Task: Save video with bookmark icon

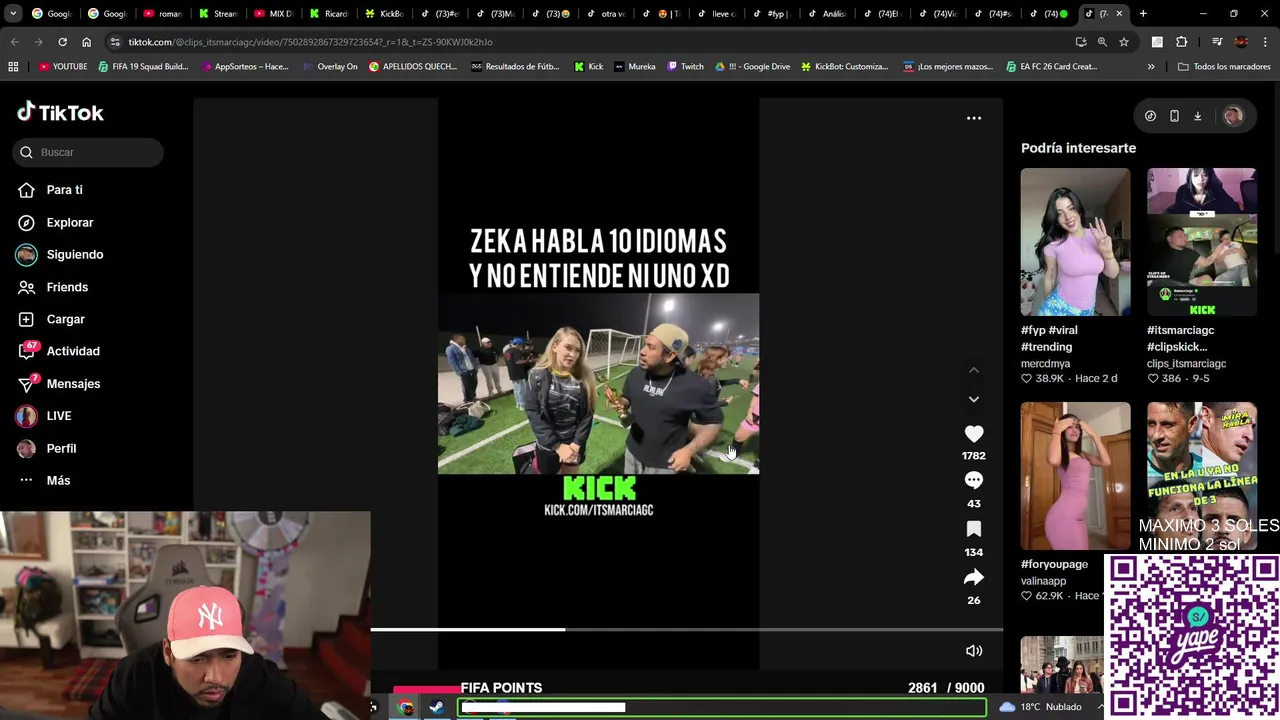Action: click(974, 529)
